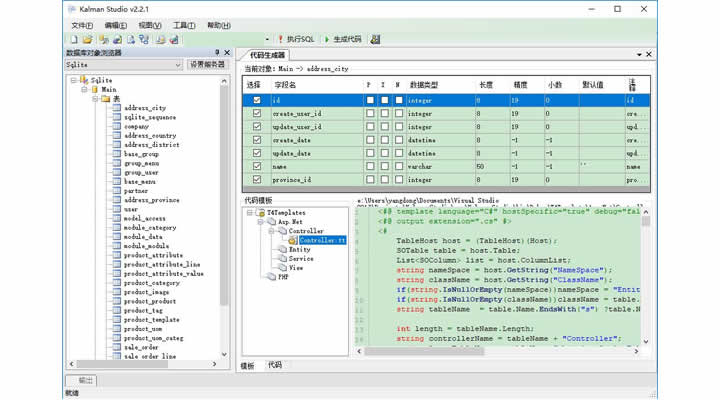Viewport: 720px width, 400px height.
Task: Pin the 数据库对象浏览器 panel
Action: pos(216,52)
